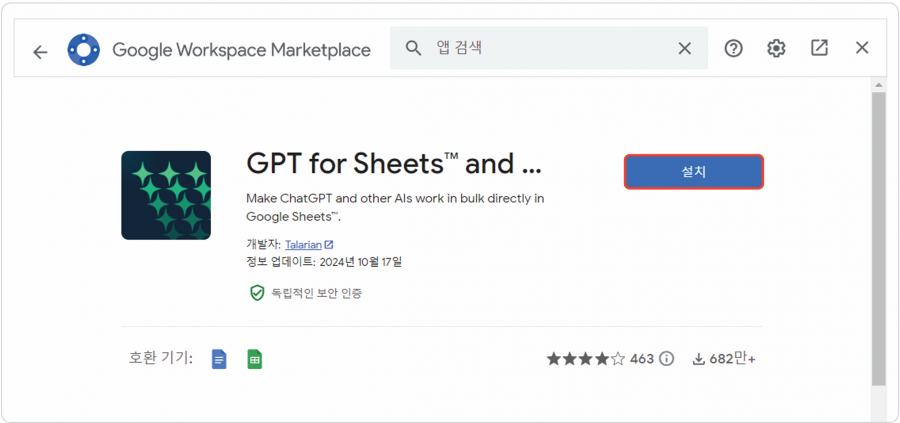900x423 pixels.
Task: Click the Google Sheets compatibility icon
Action: [x=255, y=359]
